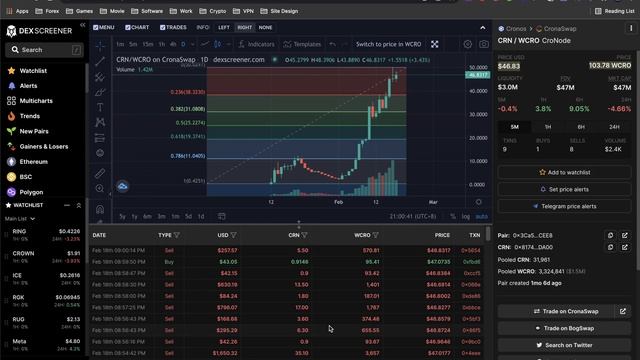
Task: Open Reading List in bookmarks bar
Action: pos(615,11)
